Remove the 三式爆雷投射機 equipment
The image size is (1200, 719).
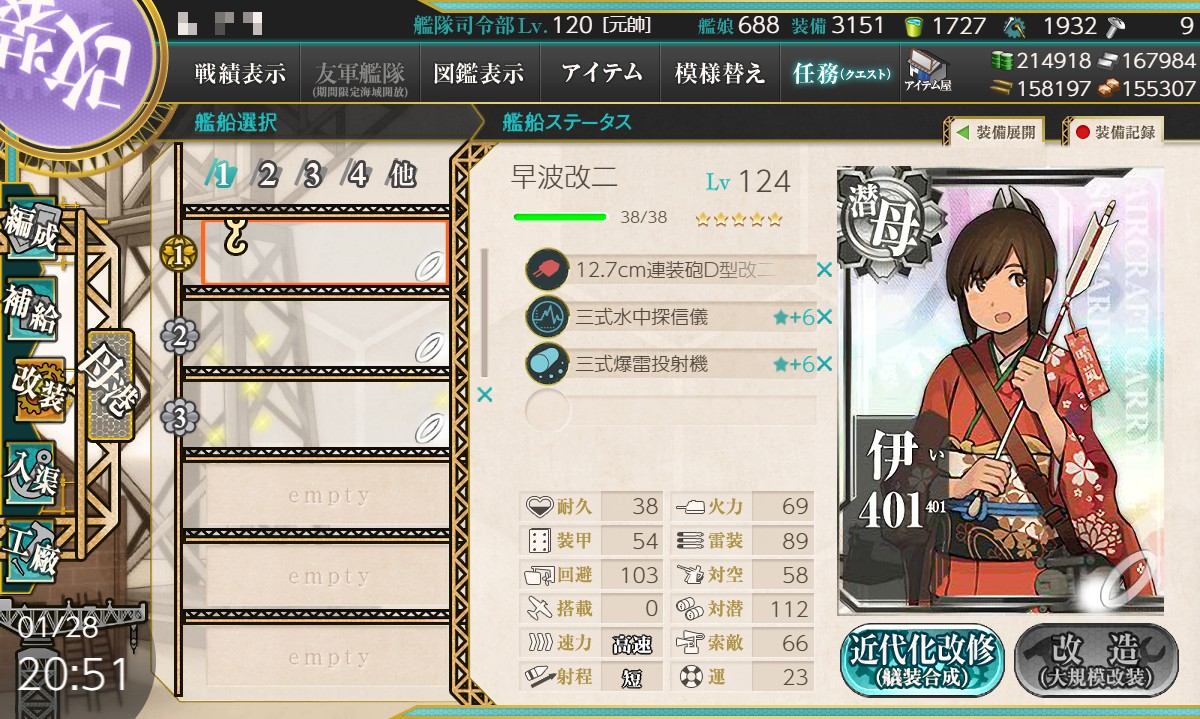pos(824,364)
